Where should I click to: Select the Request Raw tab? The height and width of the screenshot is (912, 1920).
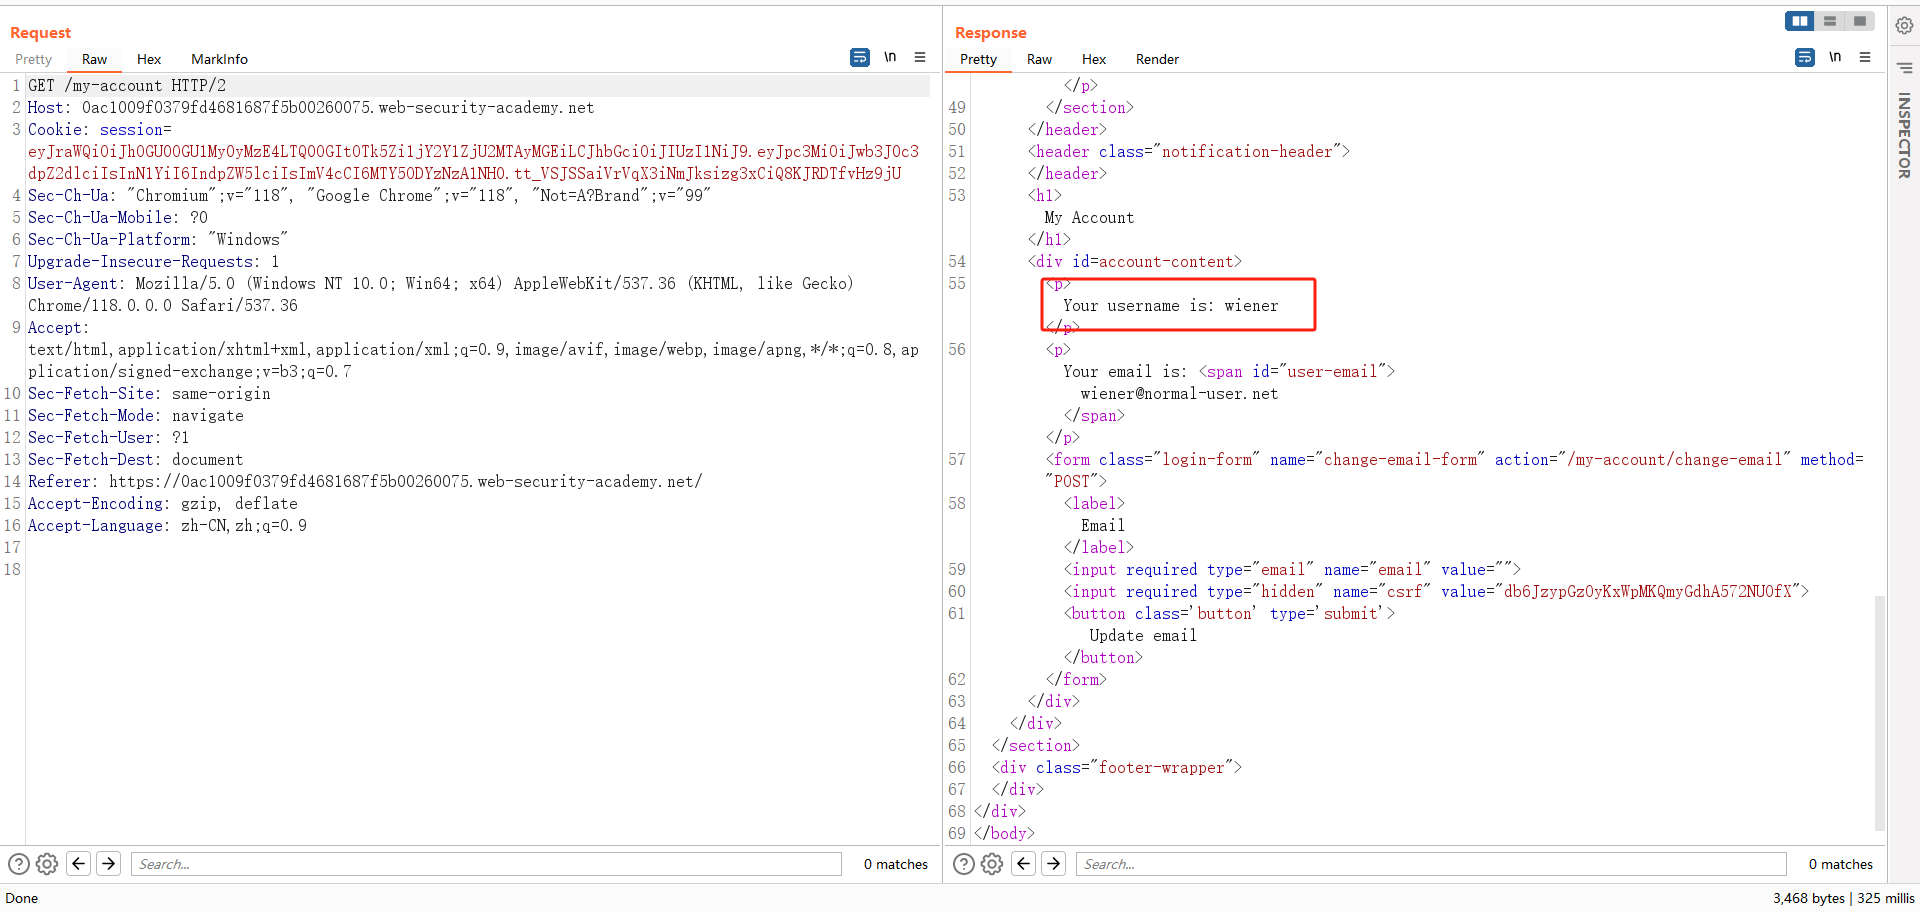click(94, 59)
